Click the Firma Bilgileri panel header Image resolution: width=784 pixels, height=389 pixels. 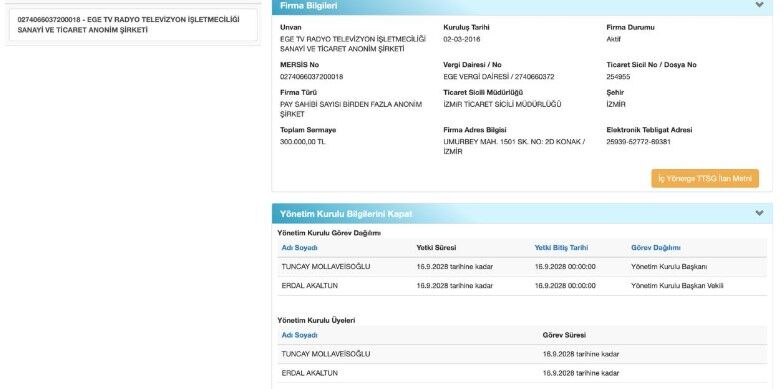[x=522, y=6]
